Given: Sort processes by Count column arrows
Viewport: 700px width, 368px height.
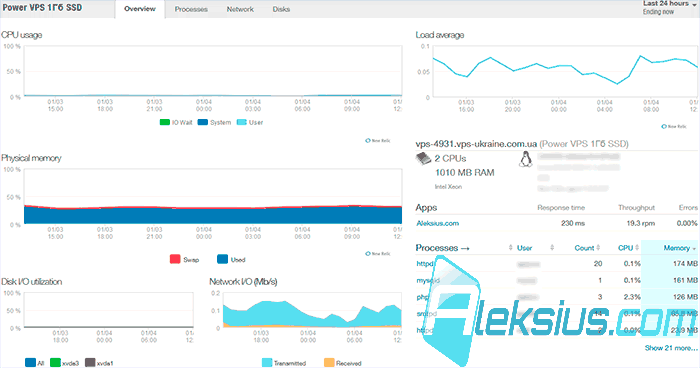Looking at the screenshot, I should [x=598, y=248].
